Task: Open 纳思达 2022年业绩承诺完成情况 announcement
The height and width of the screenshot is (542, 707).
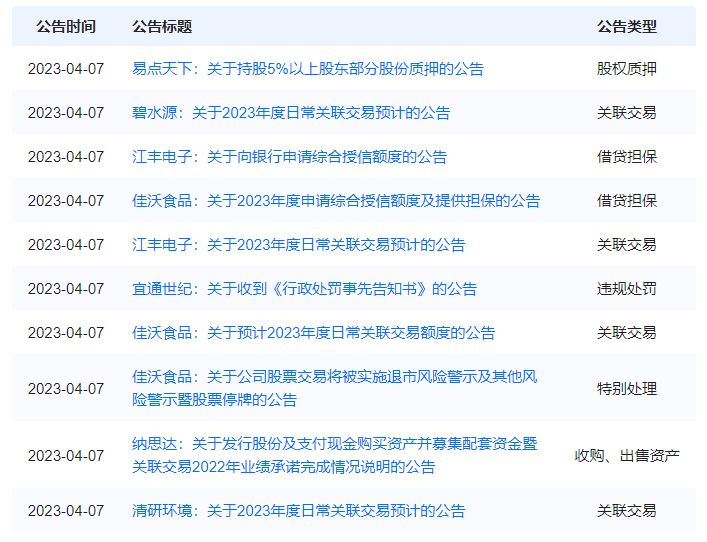Action: 335,455
